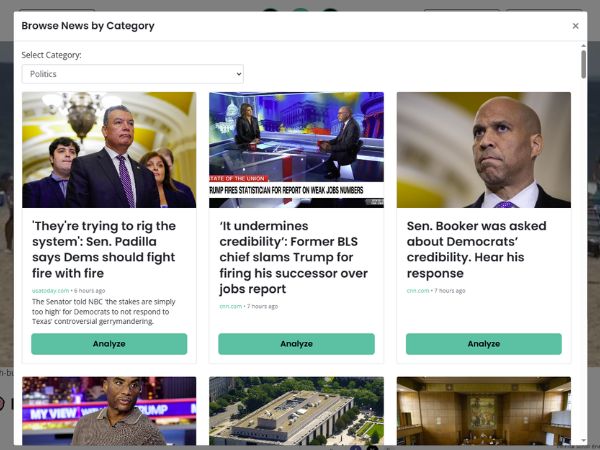Open the Sen. Booker portrait thumbnail
Image resolution: width=600 pixels, height=450 pixels.
pyautogui.click(x=484, y=150)
